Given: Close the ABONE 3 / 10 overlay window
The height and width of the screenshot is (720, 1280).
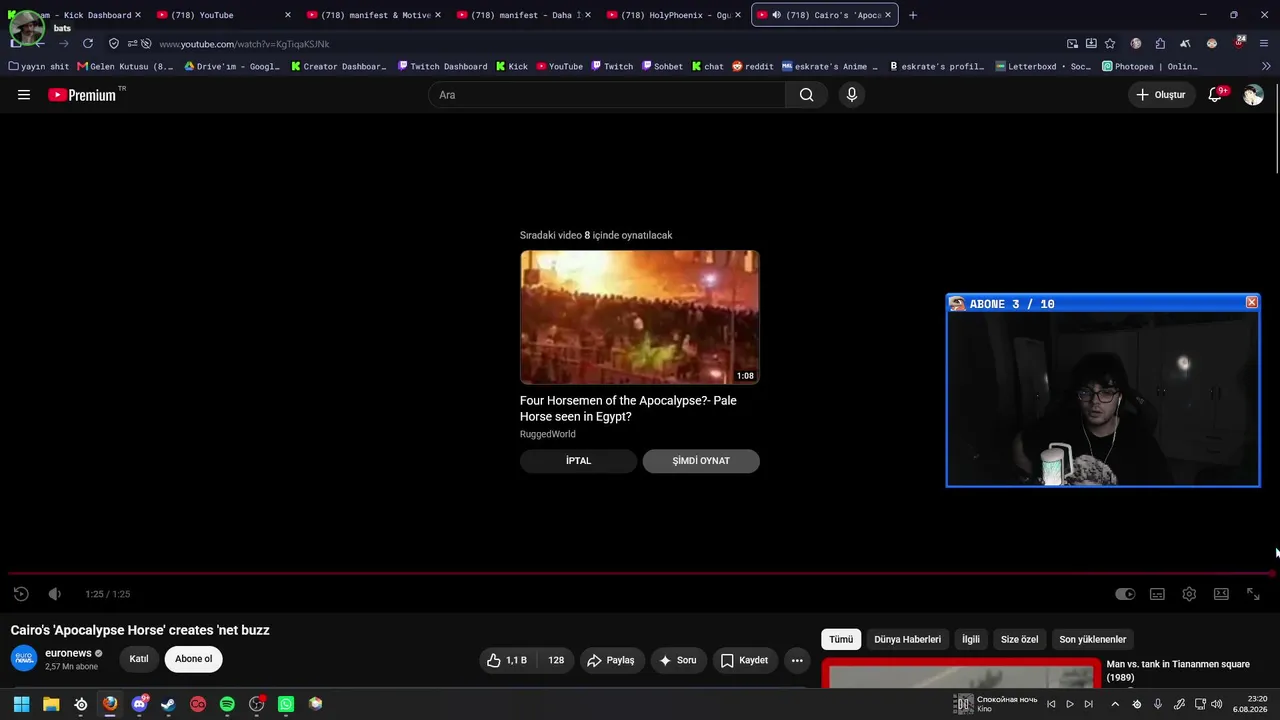Looking at the screenshot, I should tap(1251, 303).
